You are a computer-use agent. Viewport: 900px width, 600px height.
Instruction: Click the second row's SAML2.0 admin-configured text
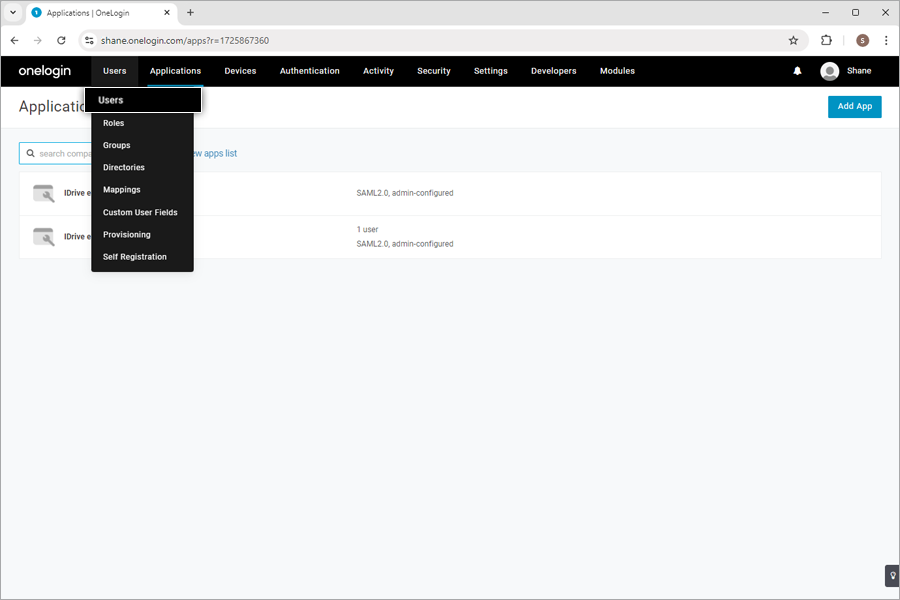tap(405, 244)
